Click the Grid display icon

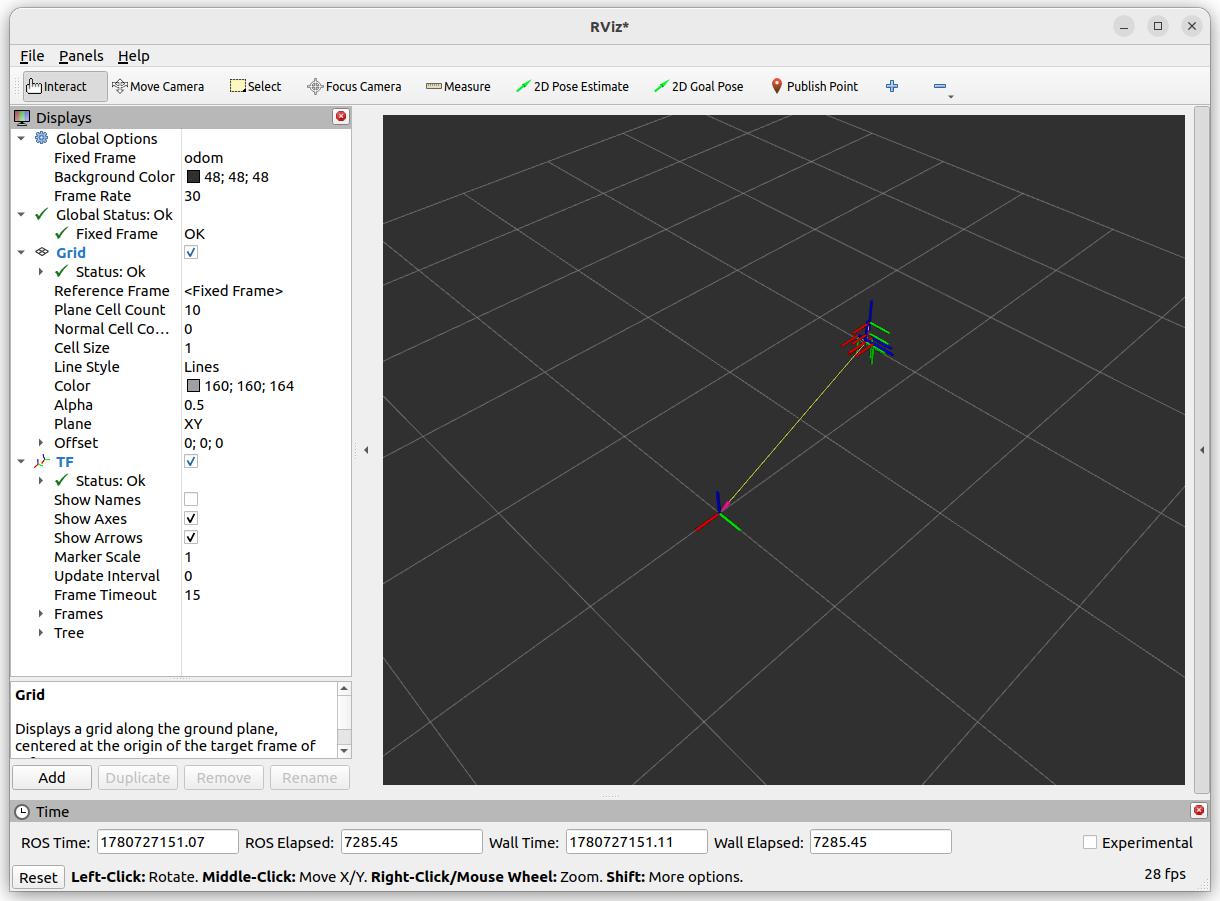coord(41,252)
